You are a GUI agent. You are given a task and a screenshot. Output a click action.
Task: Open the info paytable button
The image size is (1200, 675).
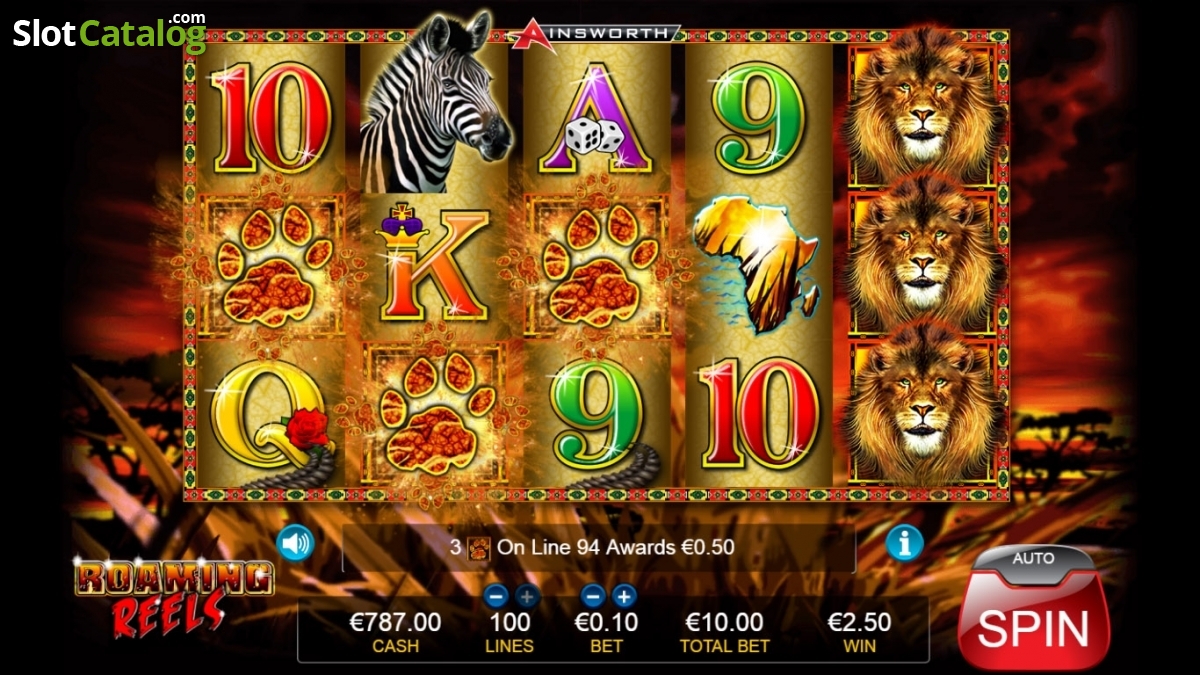(x=904, y=543)
